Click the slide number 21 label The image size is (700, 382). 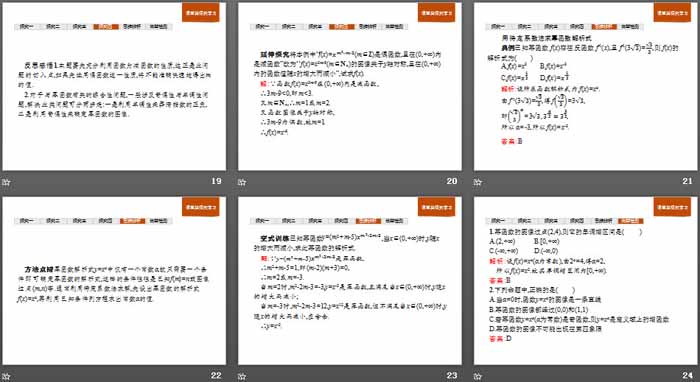(688, 181)
